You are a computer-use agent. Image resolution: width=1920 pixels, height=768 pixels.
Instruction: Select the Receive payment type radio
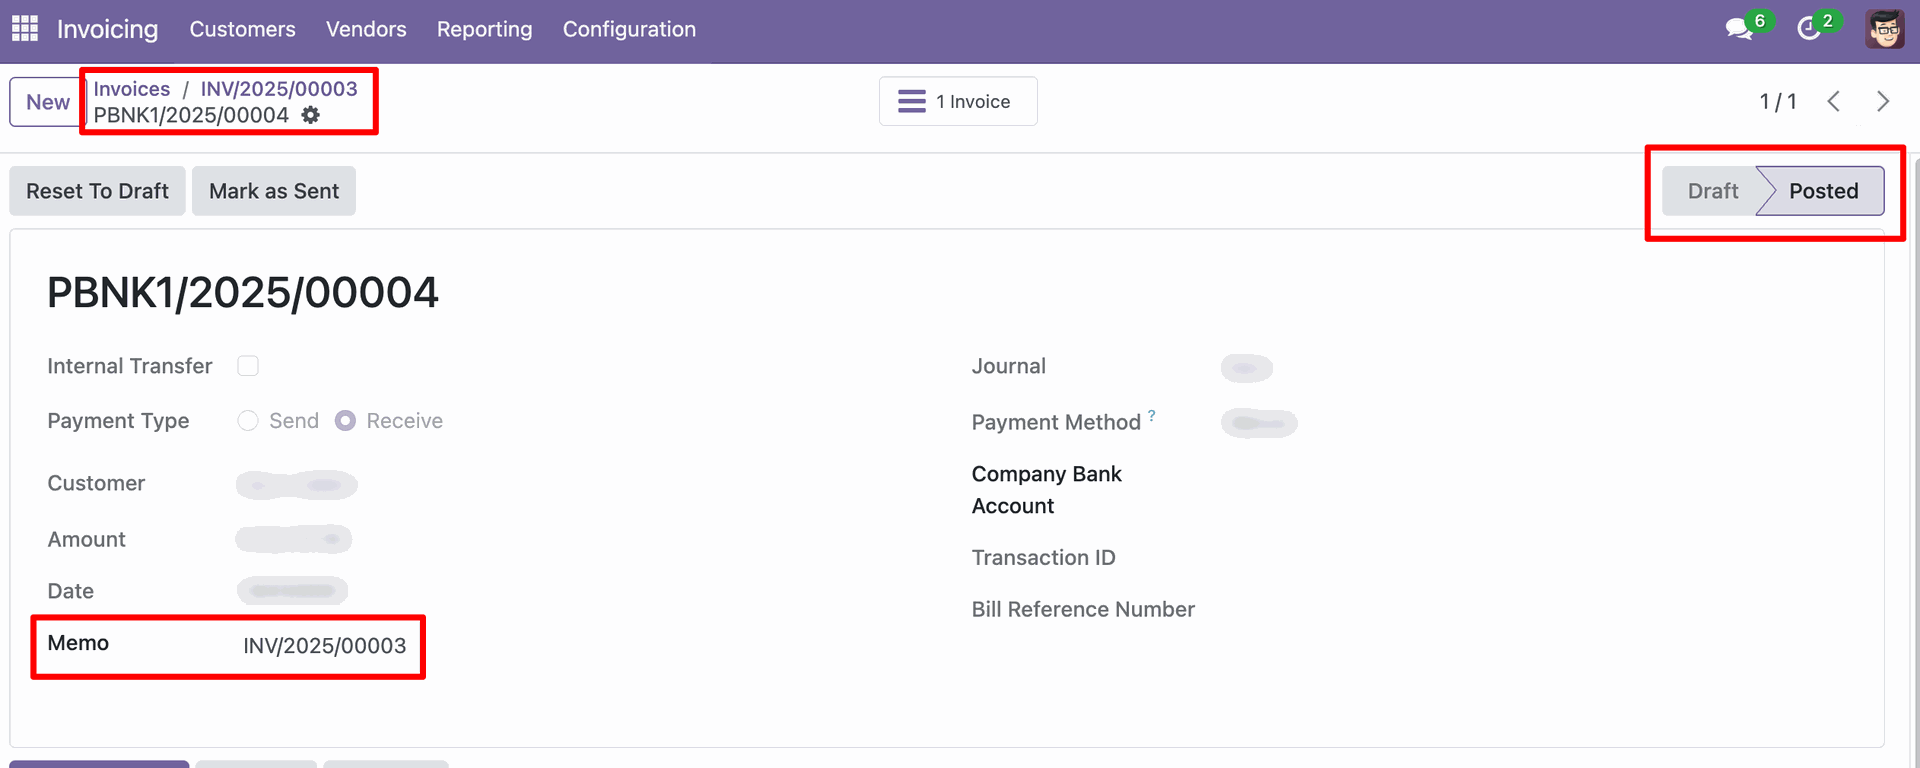345,421
